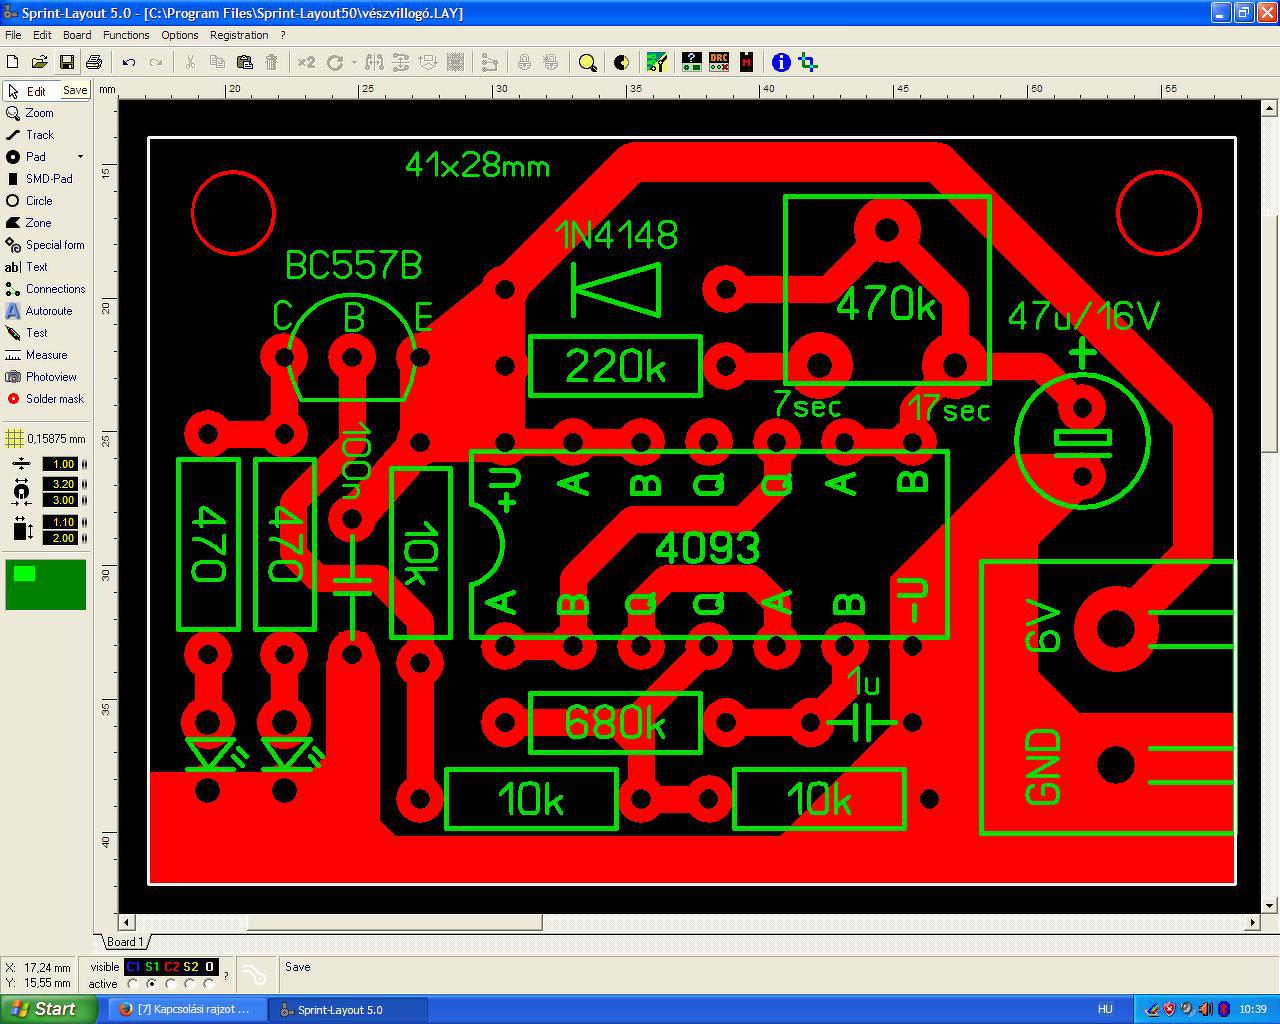Viewport: 1280px width, 1024px height.
Task: Open the Functions menu
Action: coord(126,35)
